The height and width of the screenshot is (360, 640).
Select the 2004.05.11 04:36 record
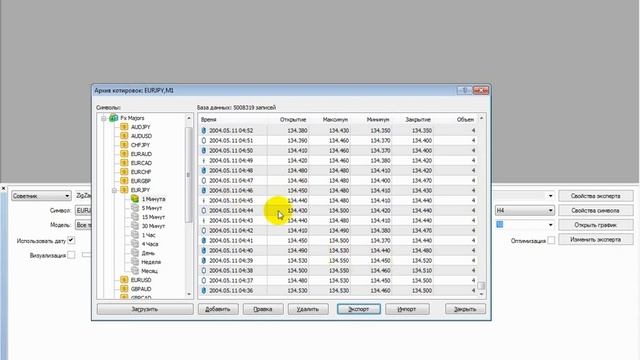[x=338, y=291]
